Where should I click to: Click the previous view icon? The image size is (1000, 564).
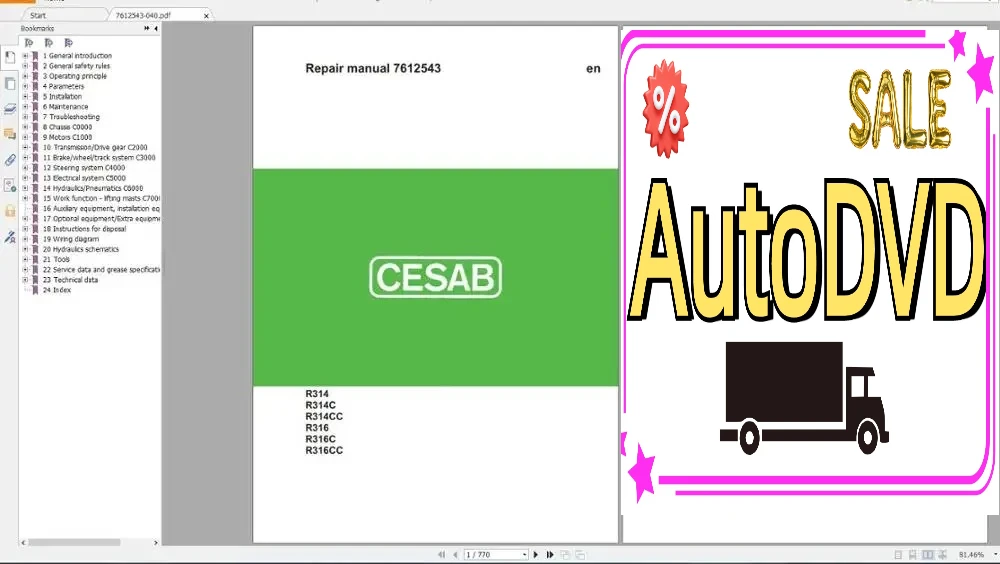(565, 554)
